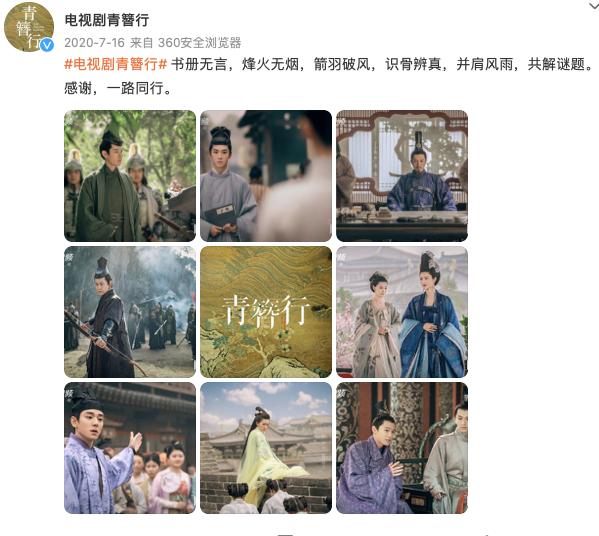Click the blue verified badge on avatar

tap(47, 45)
